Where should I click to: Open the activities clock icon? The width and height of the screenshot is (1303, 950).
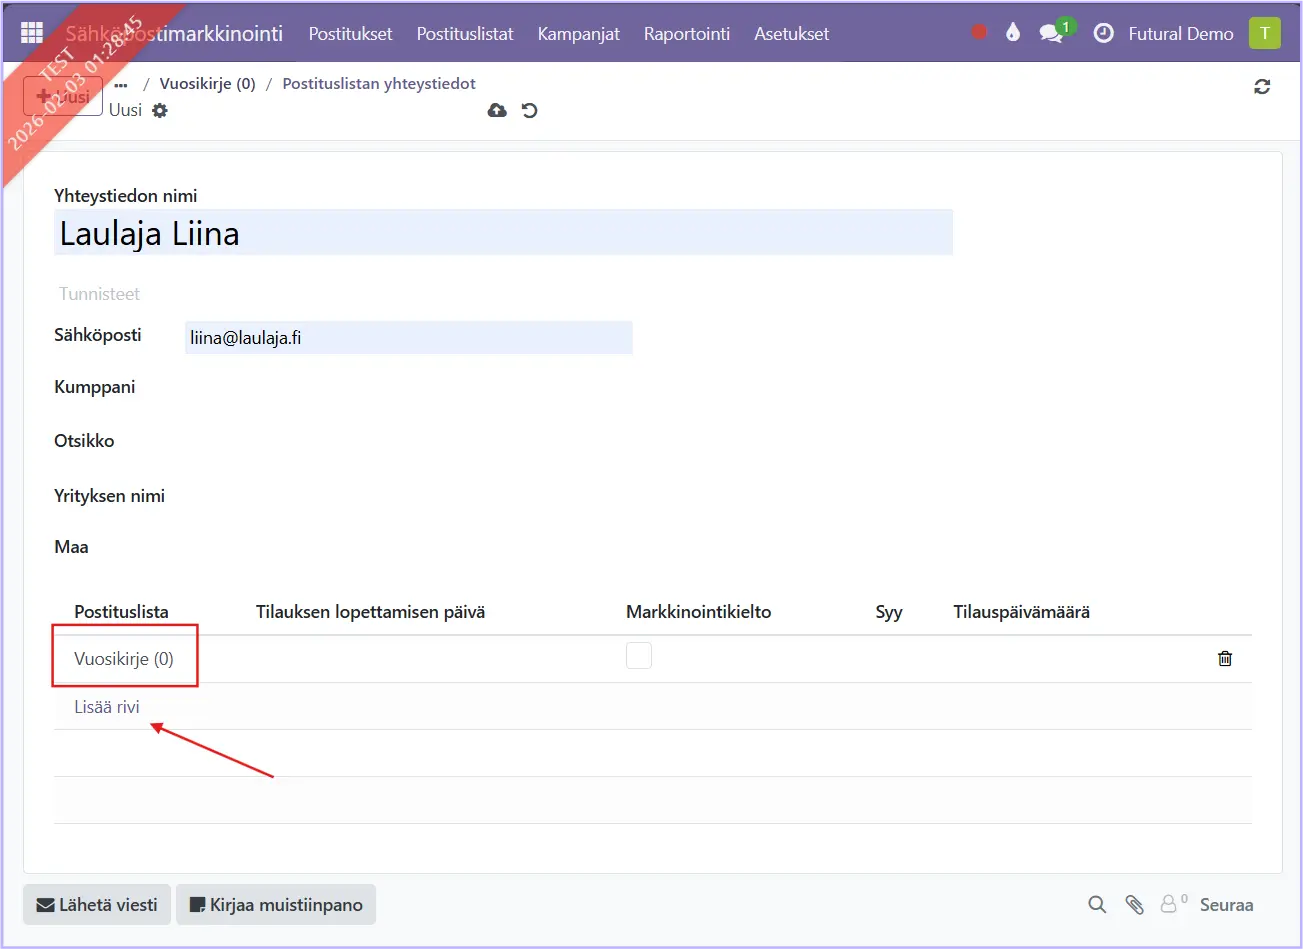[x=1103, y=33]
